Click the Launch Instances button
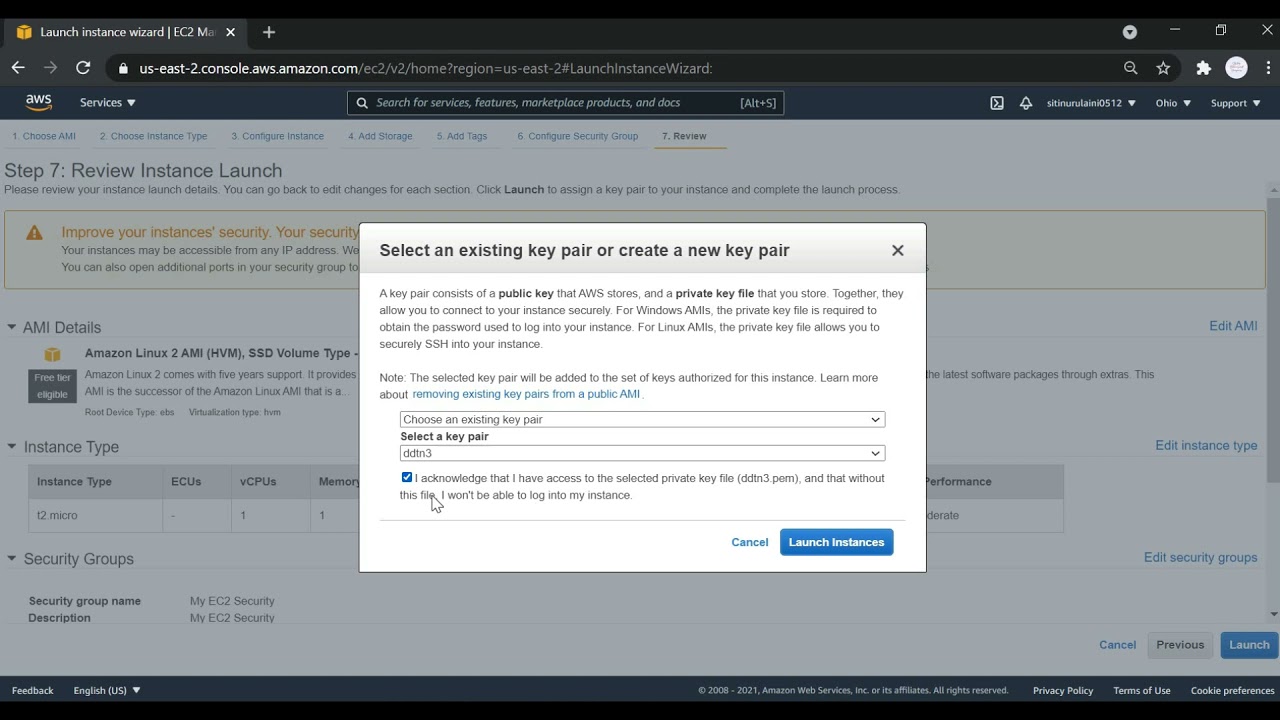Image resolution: width=1280 pixels, height=720 pixels. coord(836,542)
